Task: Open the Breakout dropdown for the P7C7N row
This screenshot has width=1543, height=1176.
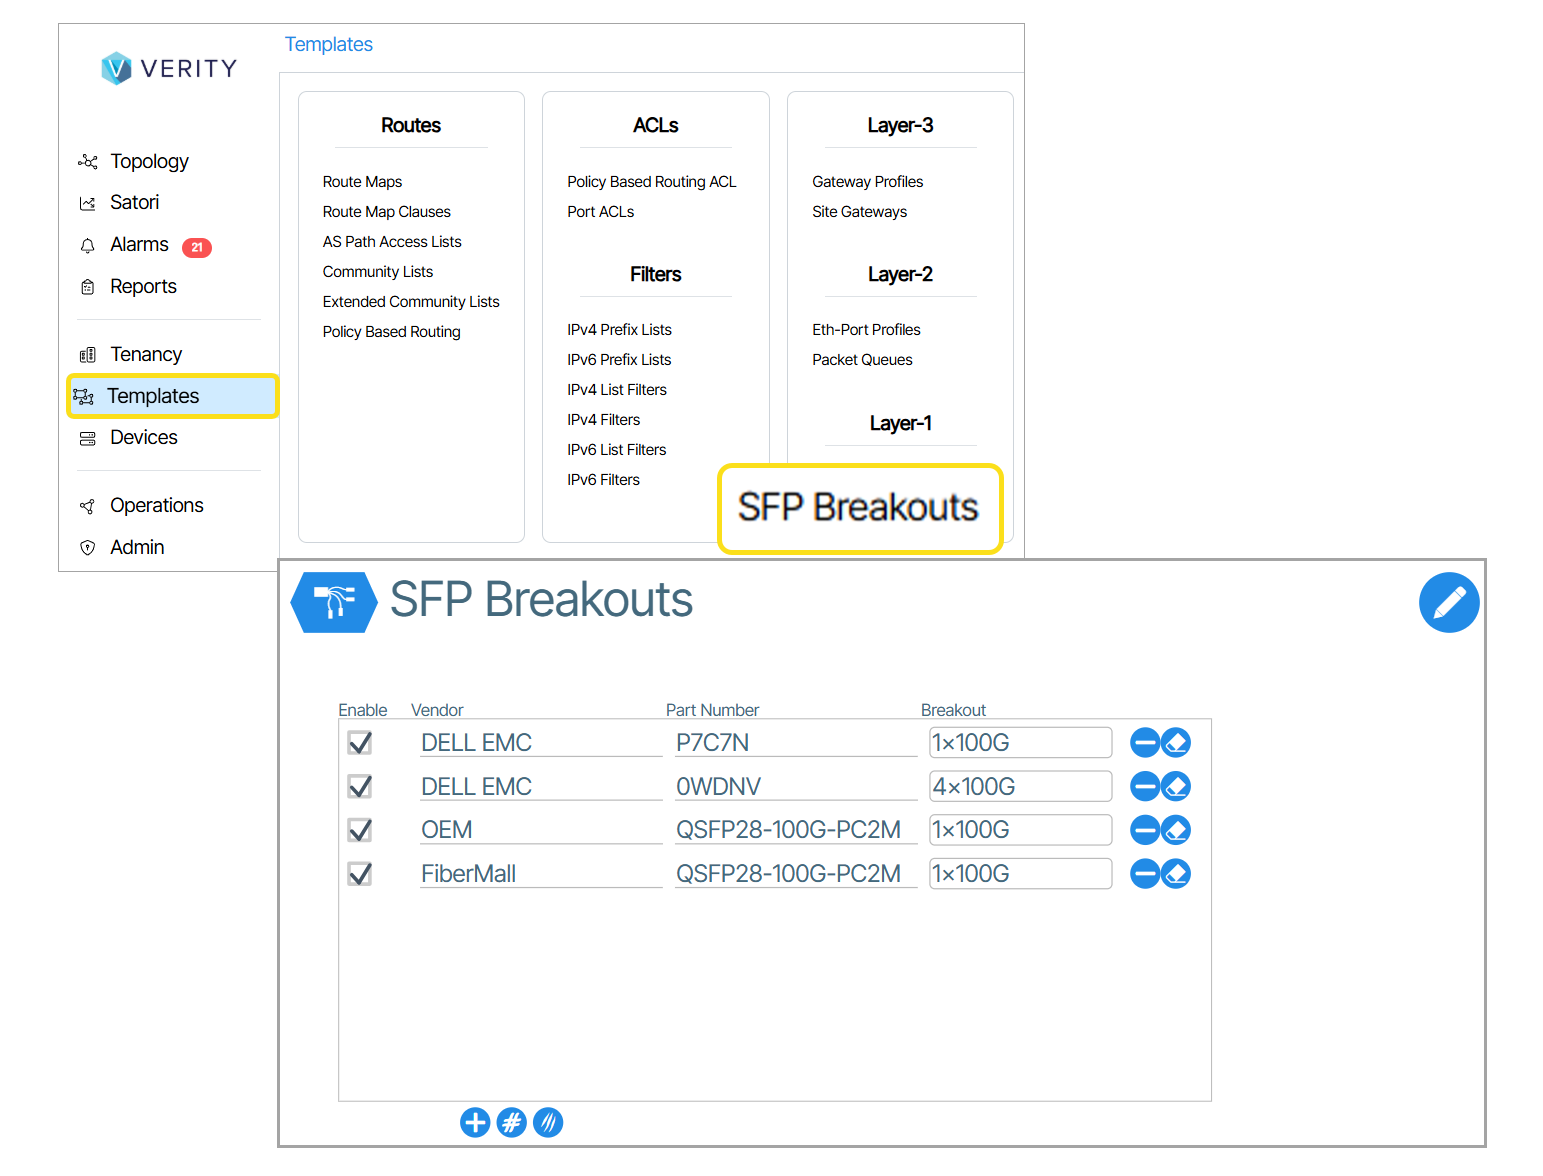Action: pyautogui.click(x=1020, y=743)
